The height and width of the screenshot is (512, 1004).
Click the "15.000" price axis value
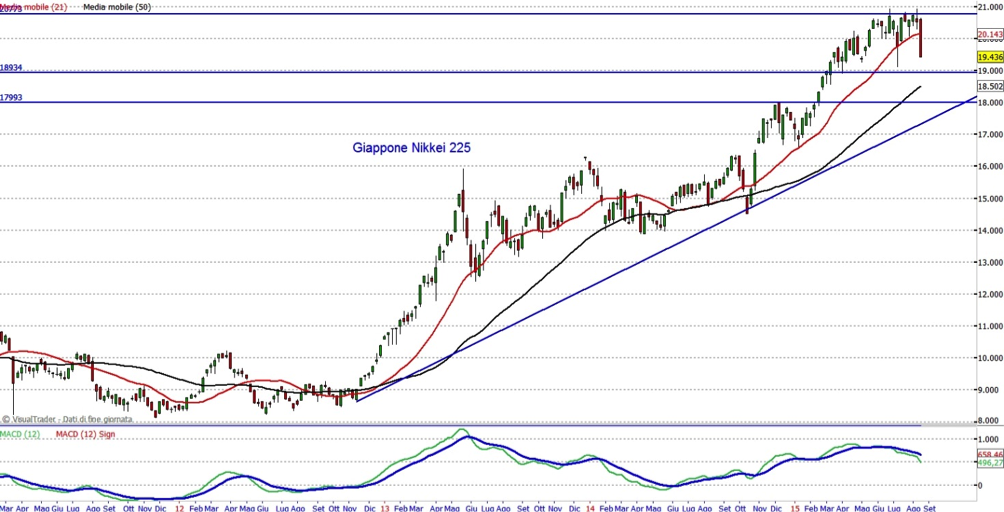(990, 198)
